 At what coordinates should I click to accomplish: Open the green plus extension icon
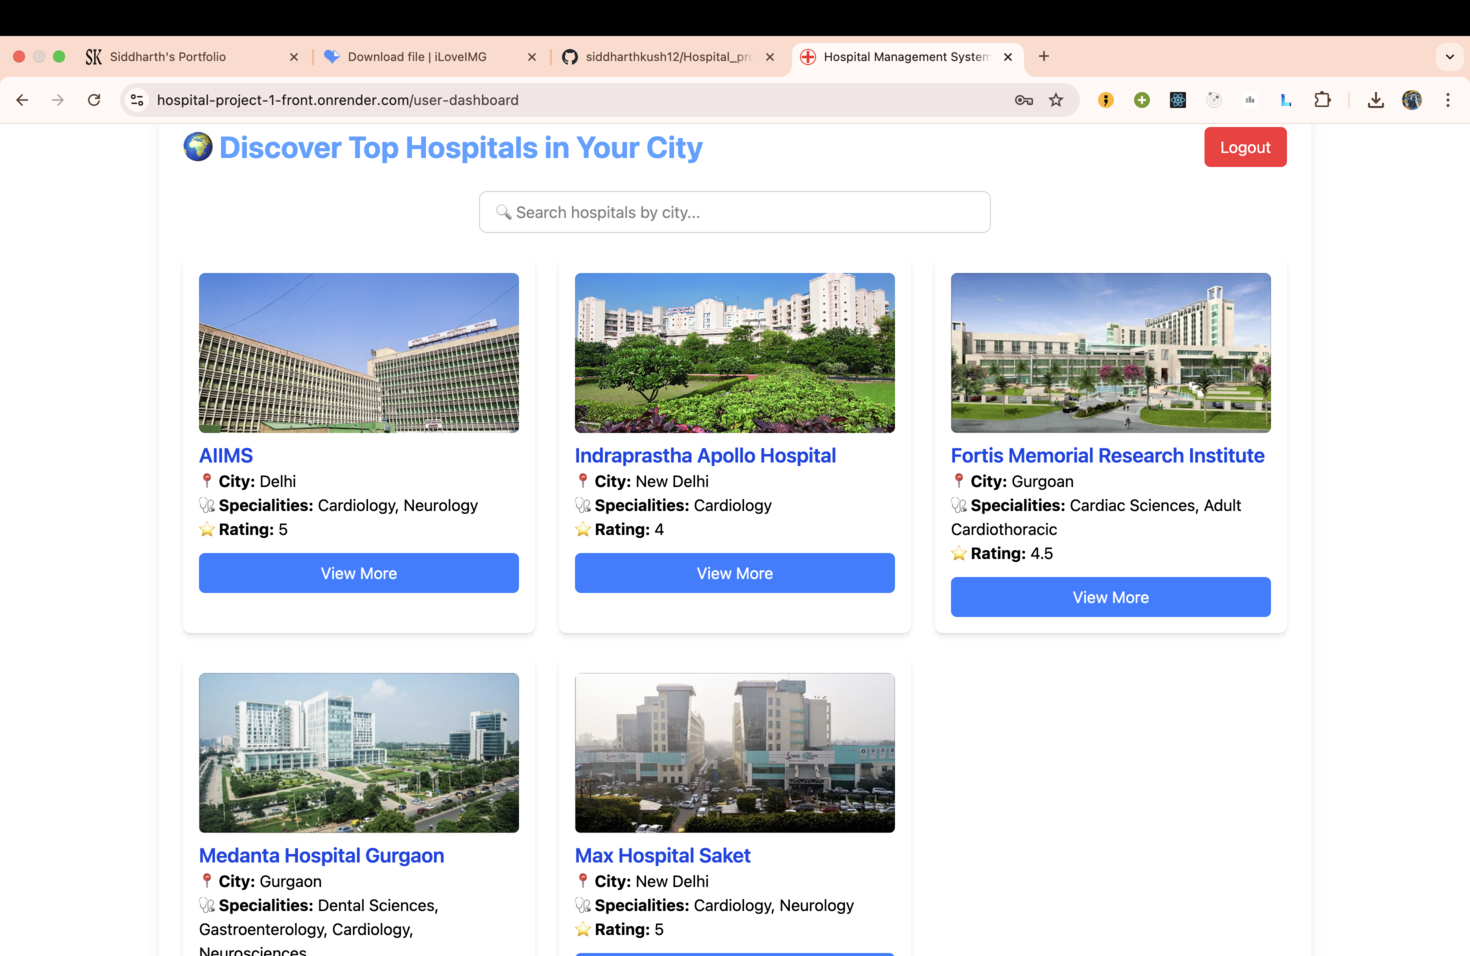1142,100
